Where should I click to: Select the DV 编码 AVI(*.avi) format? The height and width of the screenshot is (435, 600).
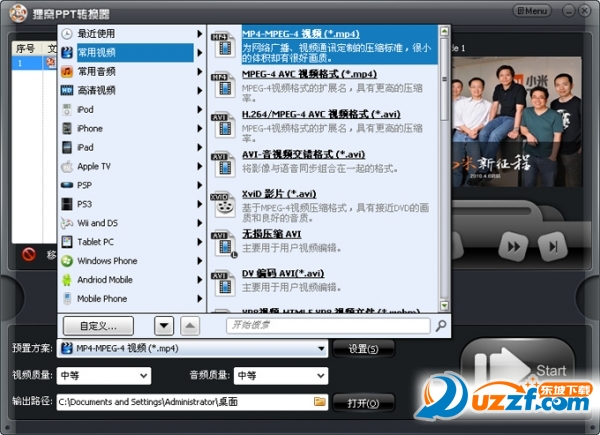pyautogui.click(x=323, y=283)
